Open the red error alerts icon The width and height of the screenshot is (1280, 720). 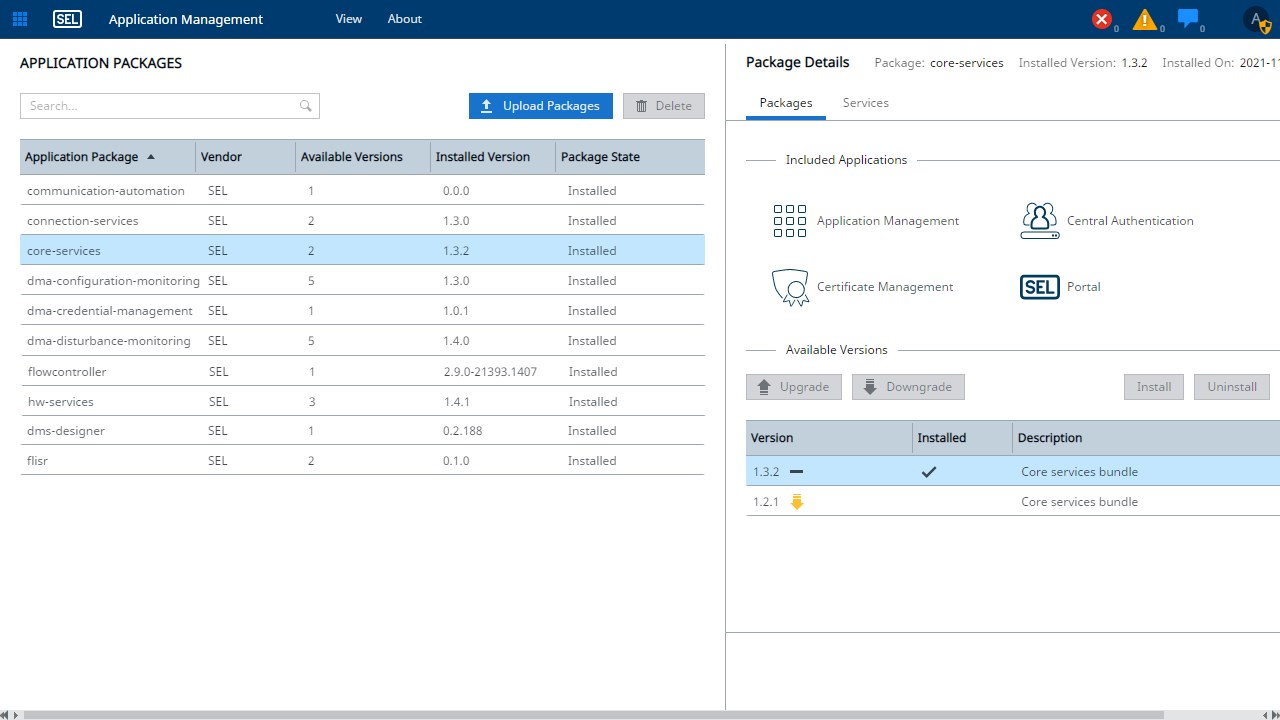(1102, 19)
